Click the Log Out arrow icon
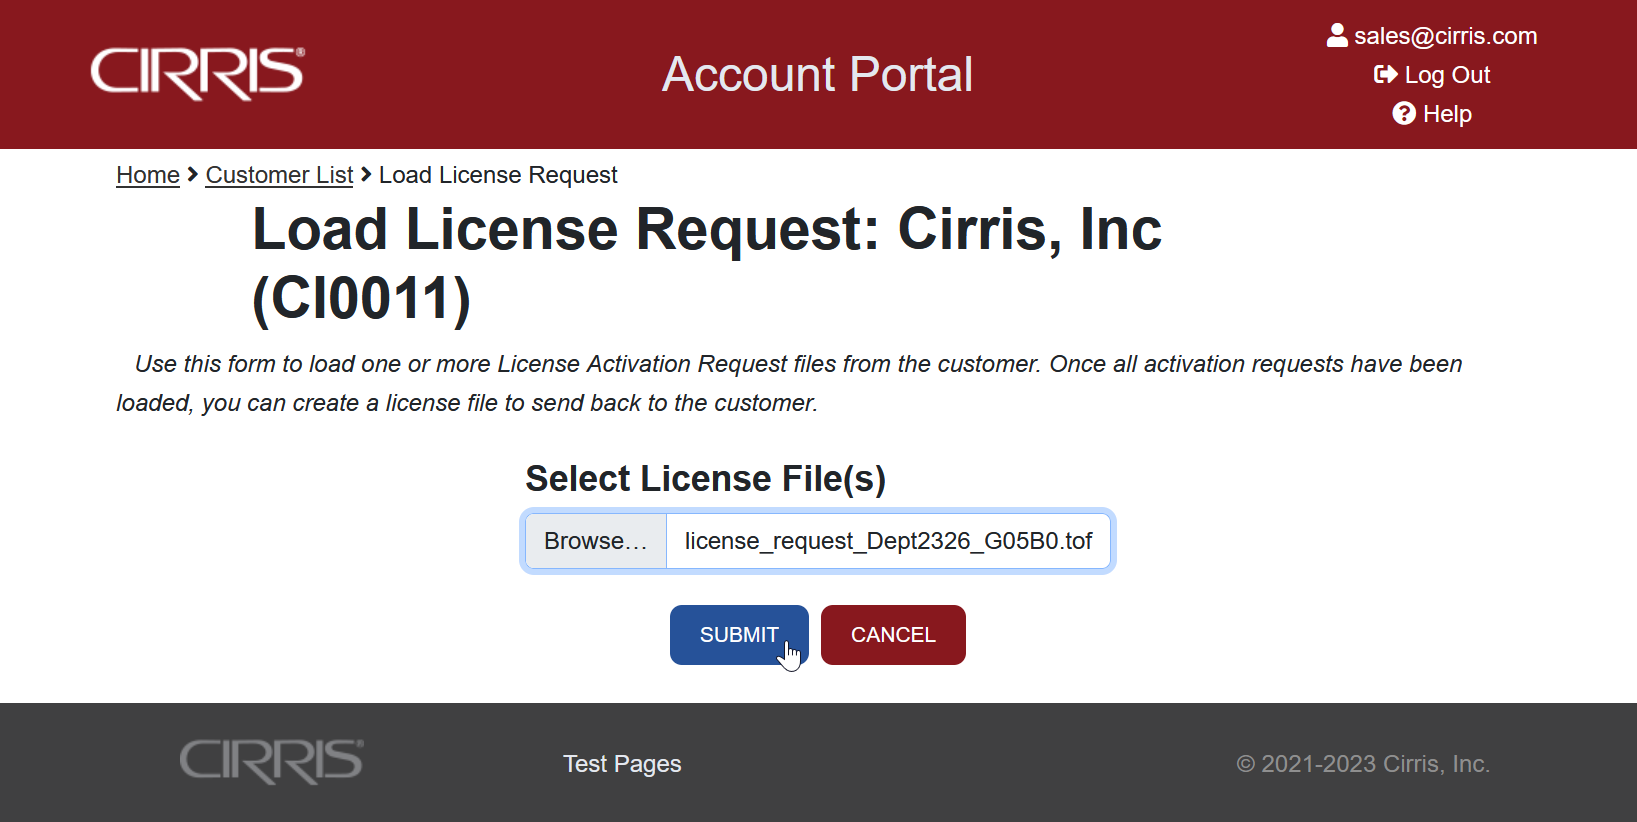Viewport: 1637px width, 822px height. [1385, 75]
